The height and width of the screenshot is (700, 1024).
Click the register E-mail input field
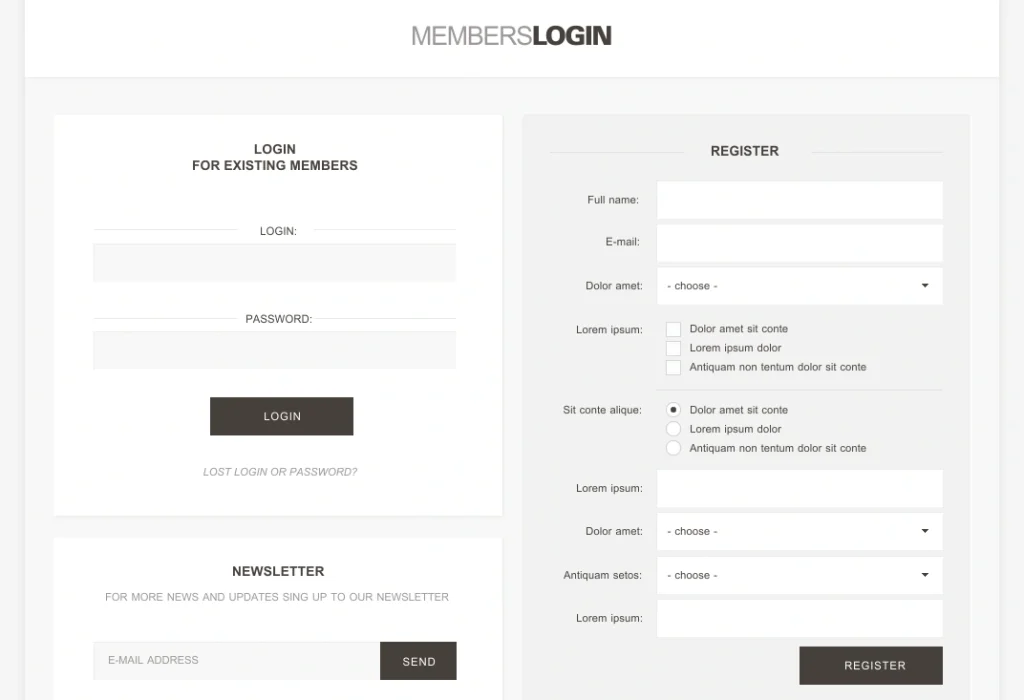click(799, 243)
